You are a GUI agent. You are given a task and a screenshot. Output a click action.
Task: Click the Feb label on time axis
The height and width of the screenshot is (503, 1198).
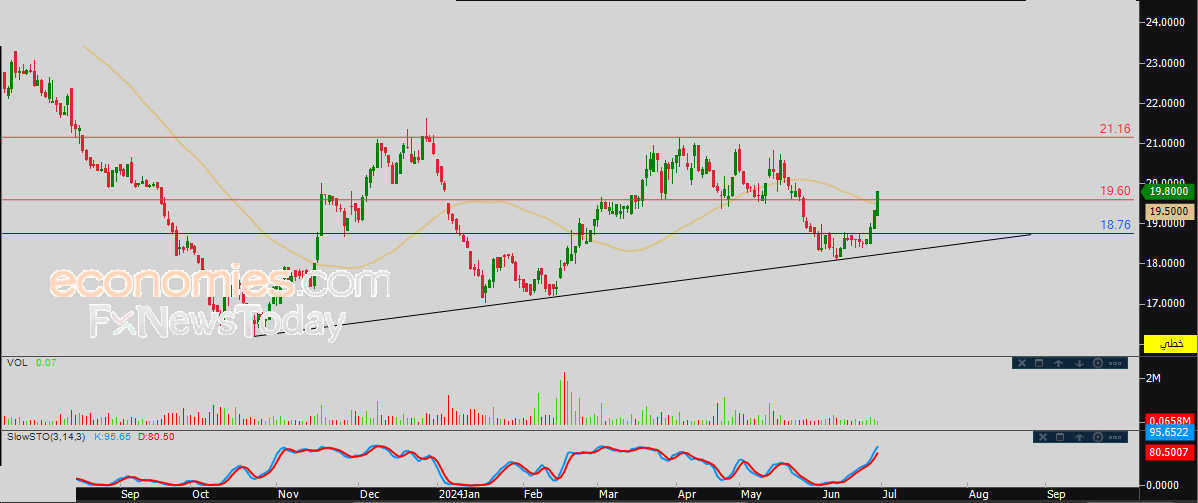532,495
